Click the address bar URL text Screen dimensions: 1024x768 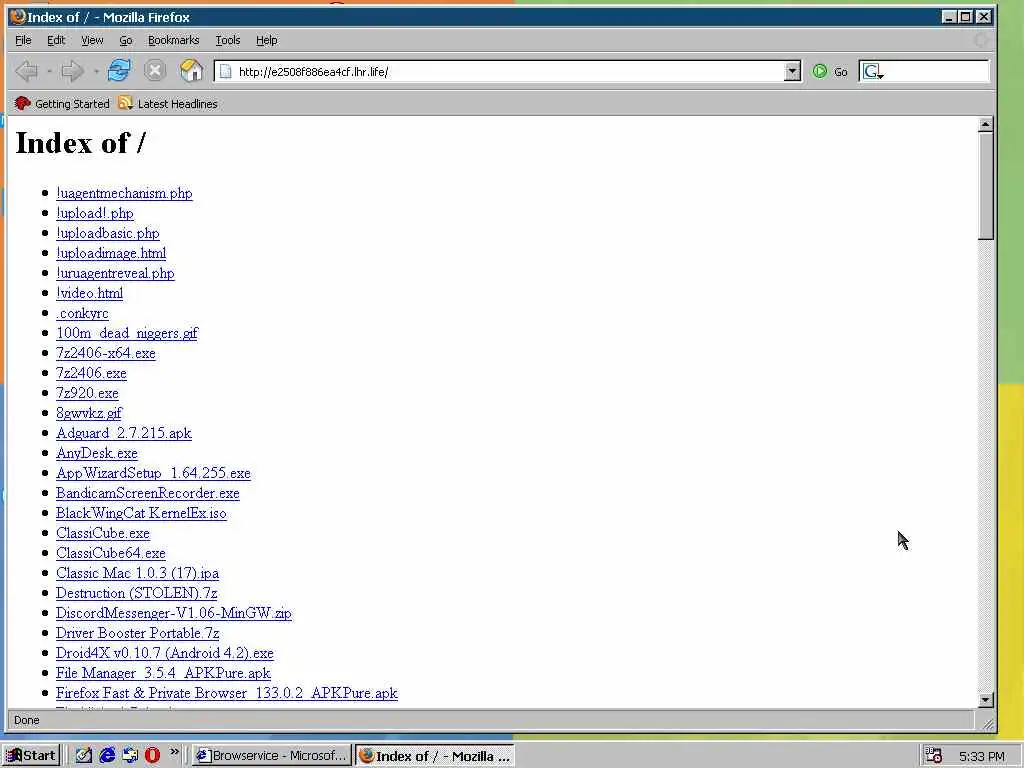point(313,72)
